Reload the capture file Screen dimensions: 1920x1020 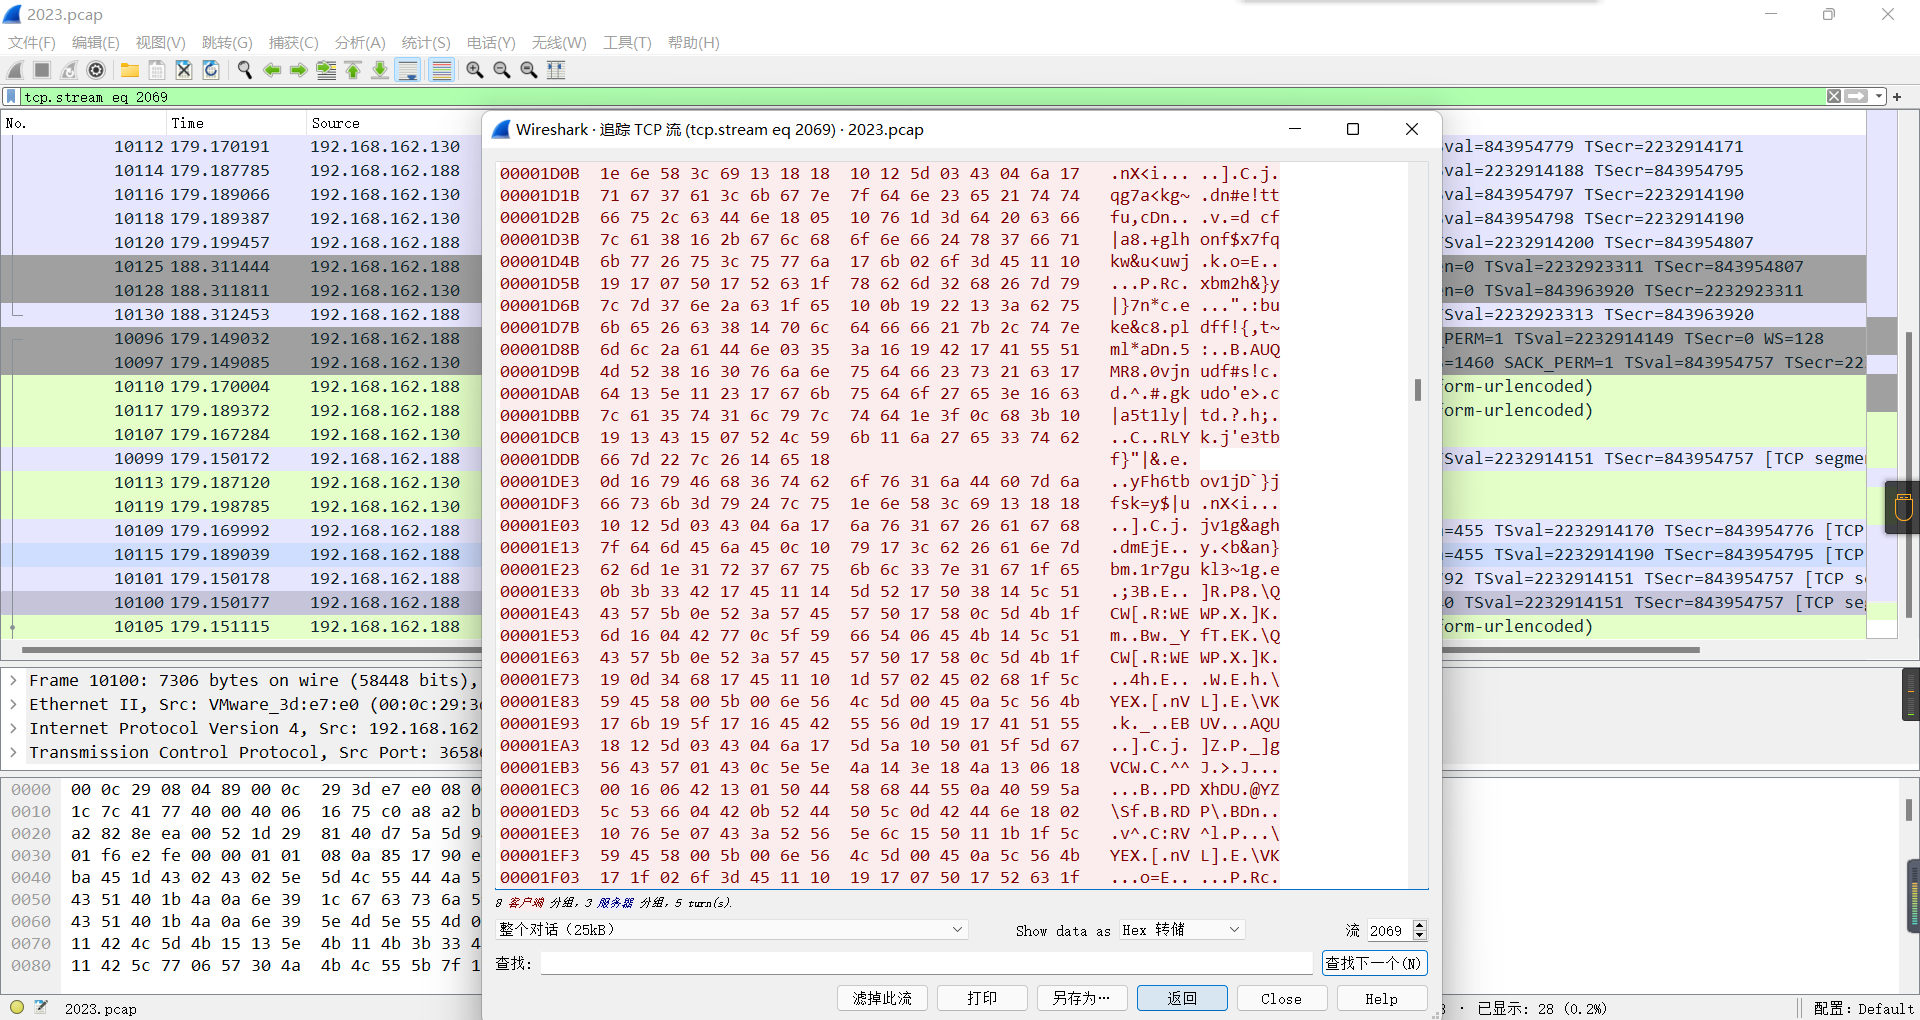(x=211, y=70)
